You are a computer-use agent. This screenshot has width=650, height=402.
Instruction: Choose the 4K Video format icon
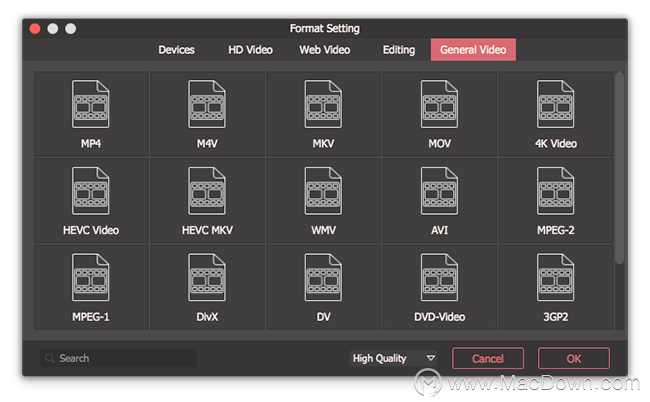point(555,104)
